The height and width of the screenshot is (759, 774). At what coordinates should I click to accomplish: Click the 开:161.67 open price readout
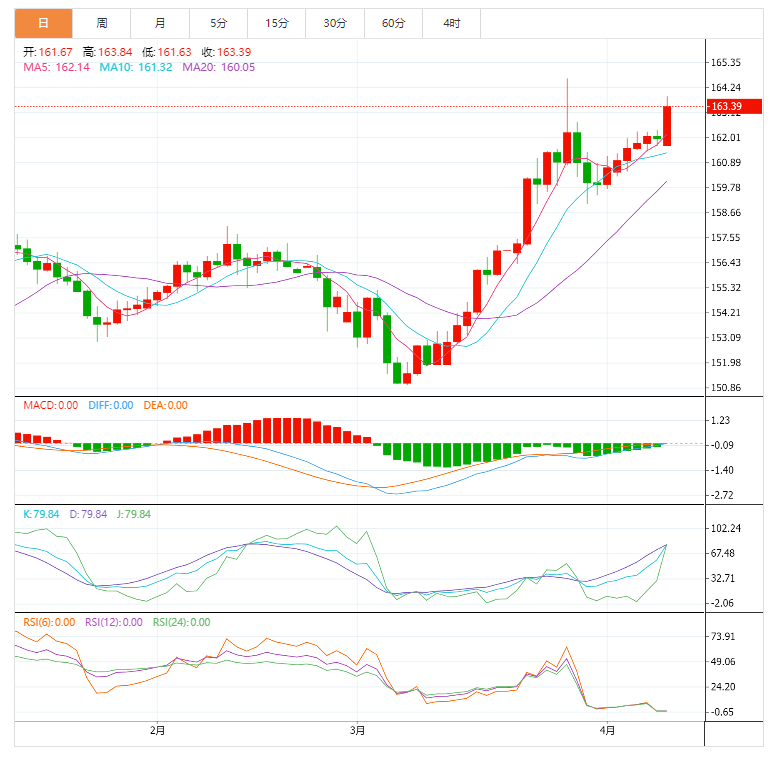47,52
